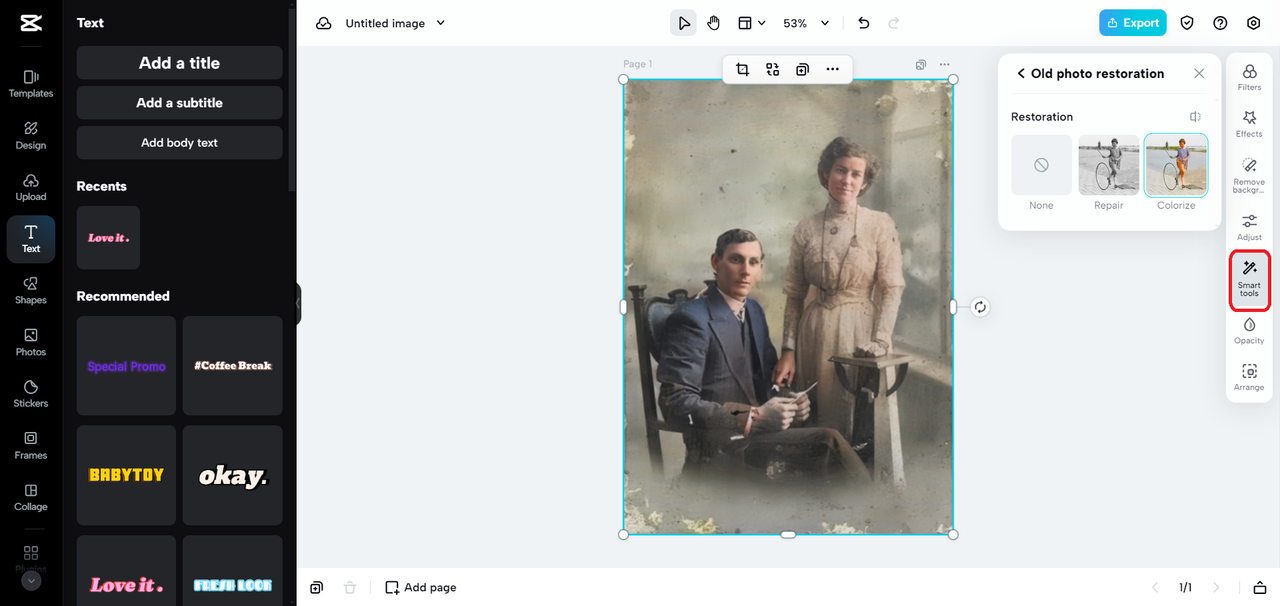
Task: Open more options in floating image toolbar
Action: tap(832, 69)
